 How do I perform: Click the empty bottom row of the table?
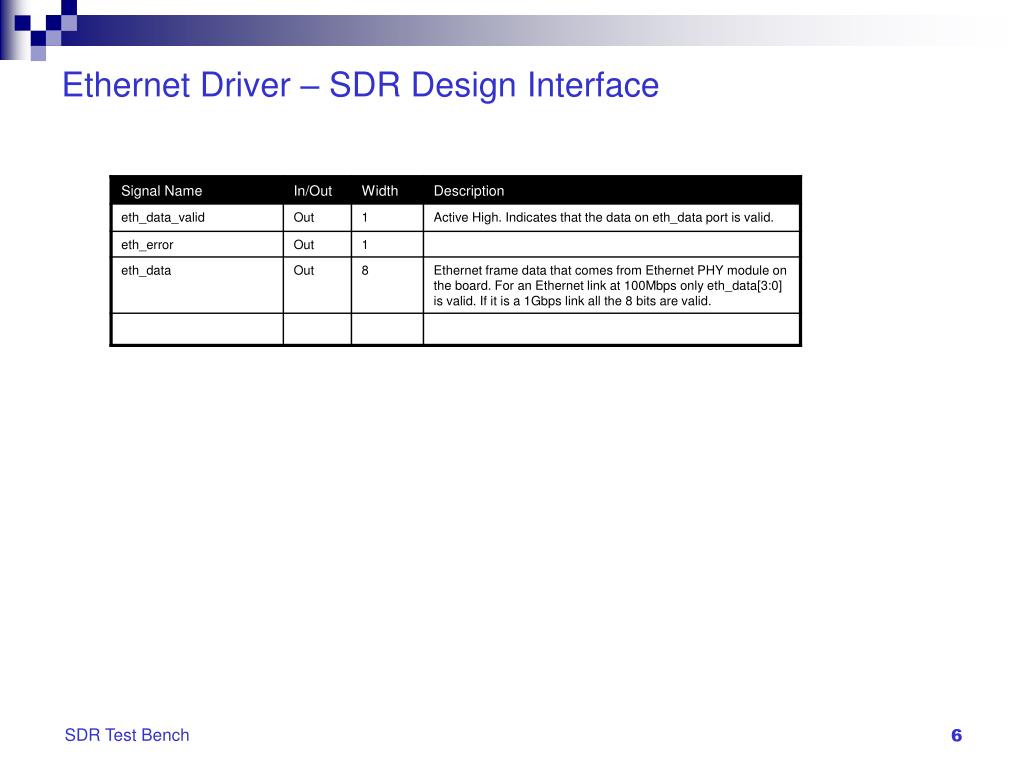(x=455, y=328)
